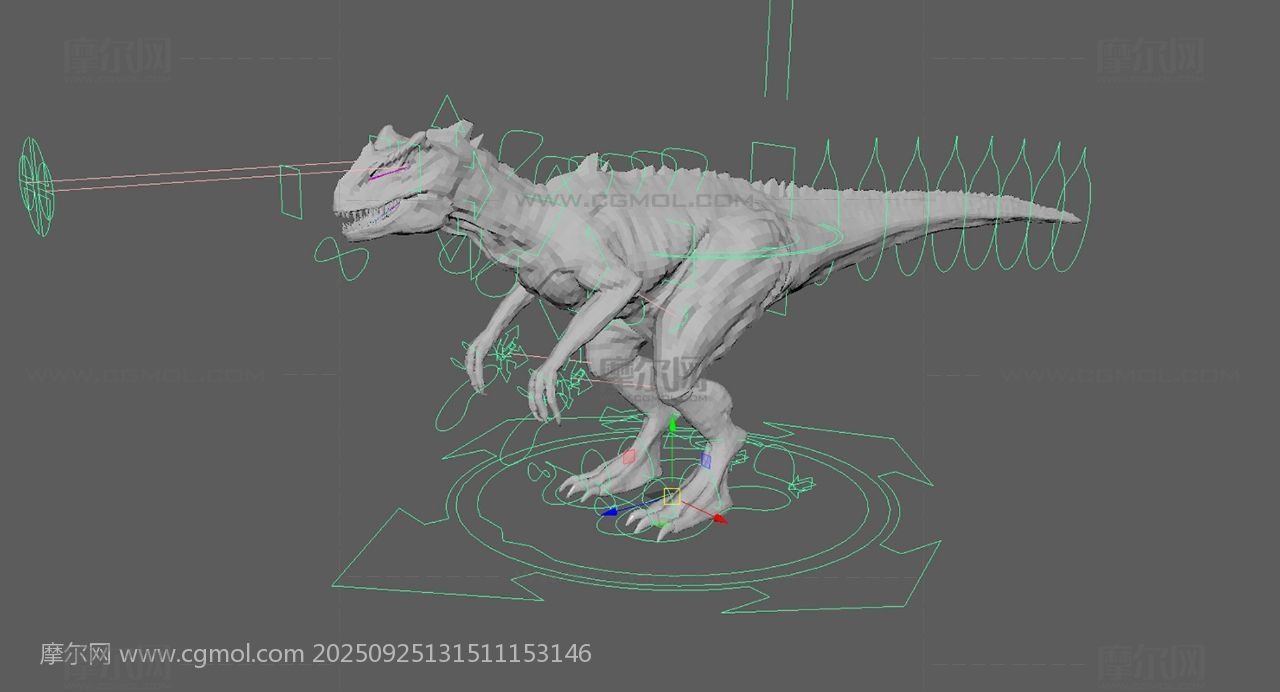Click the purple eye line on the dinosaur head
1280x692 pixels.
(386, 172)
